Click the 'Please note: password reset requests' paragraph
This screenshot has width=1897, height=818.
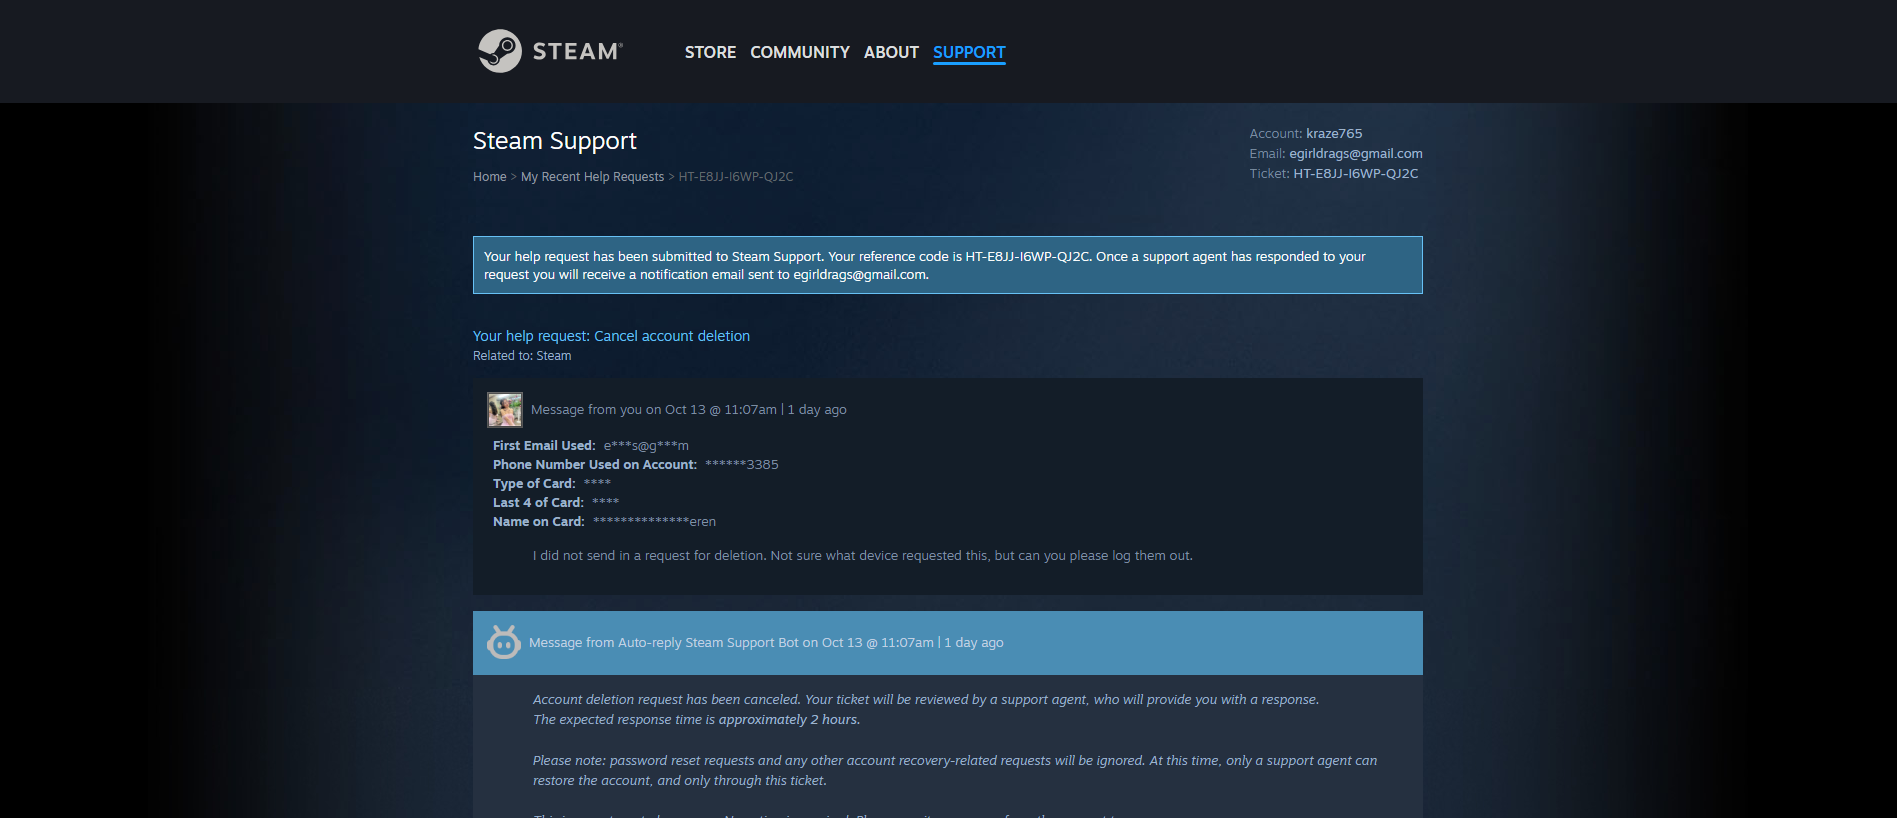pos(955,771)
